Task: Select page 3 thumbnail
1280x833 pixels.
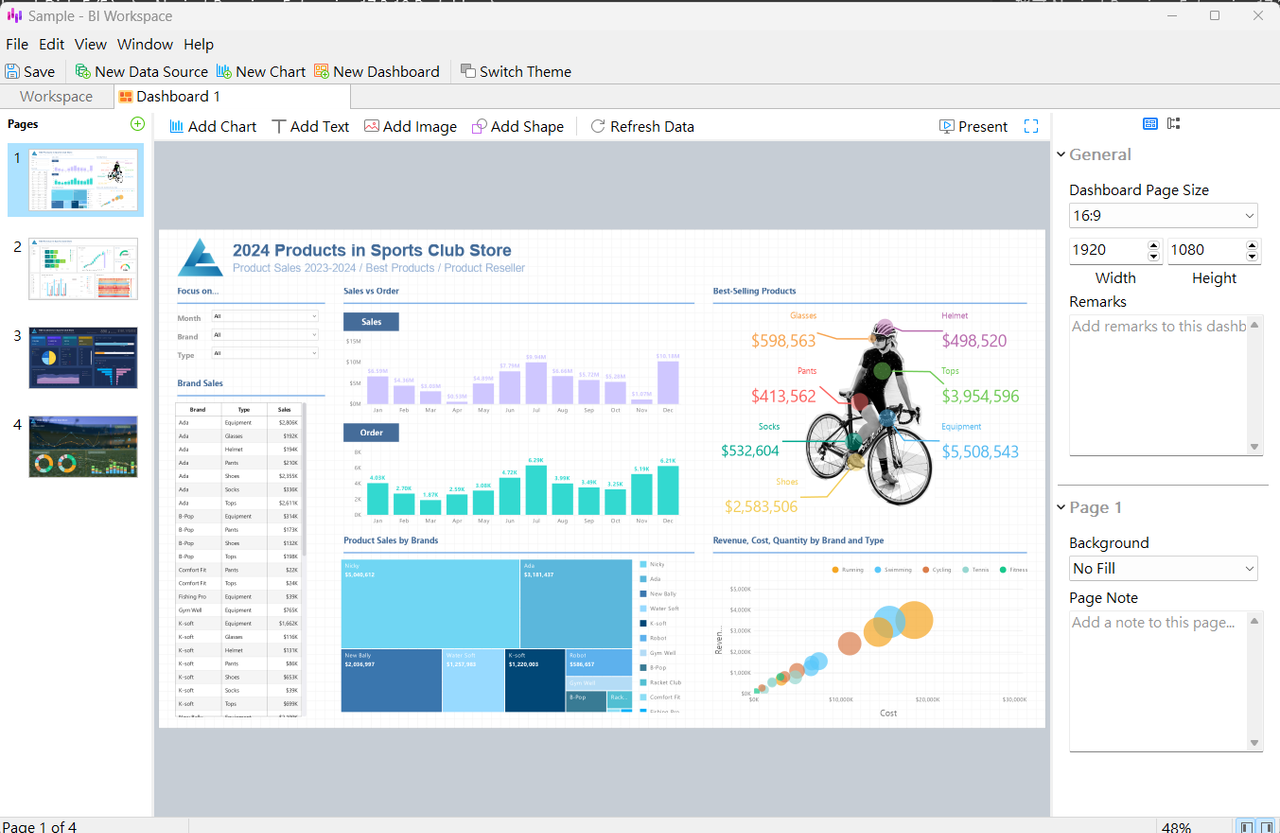Action: (x=83, y=357)
